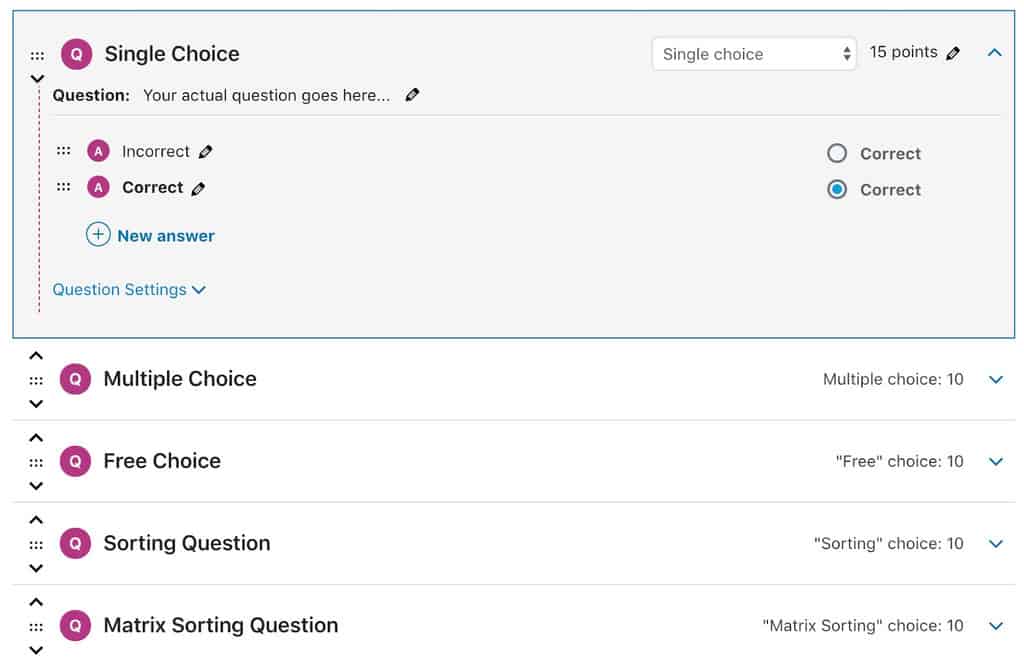Move Free Choice question down arrow

click(36, 486)
